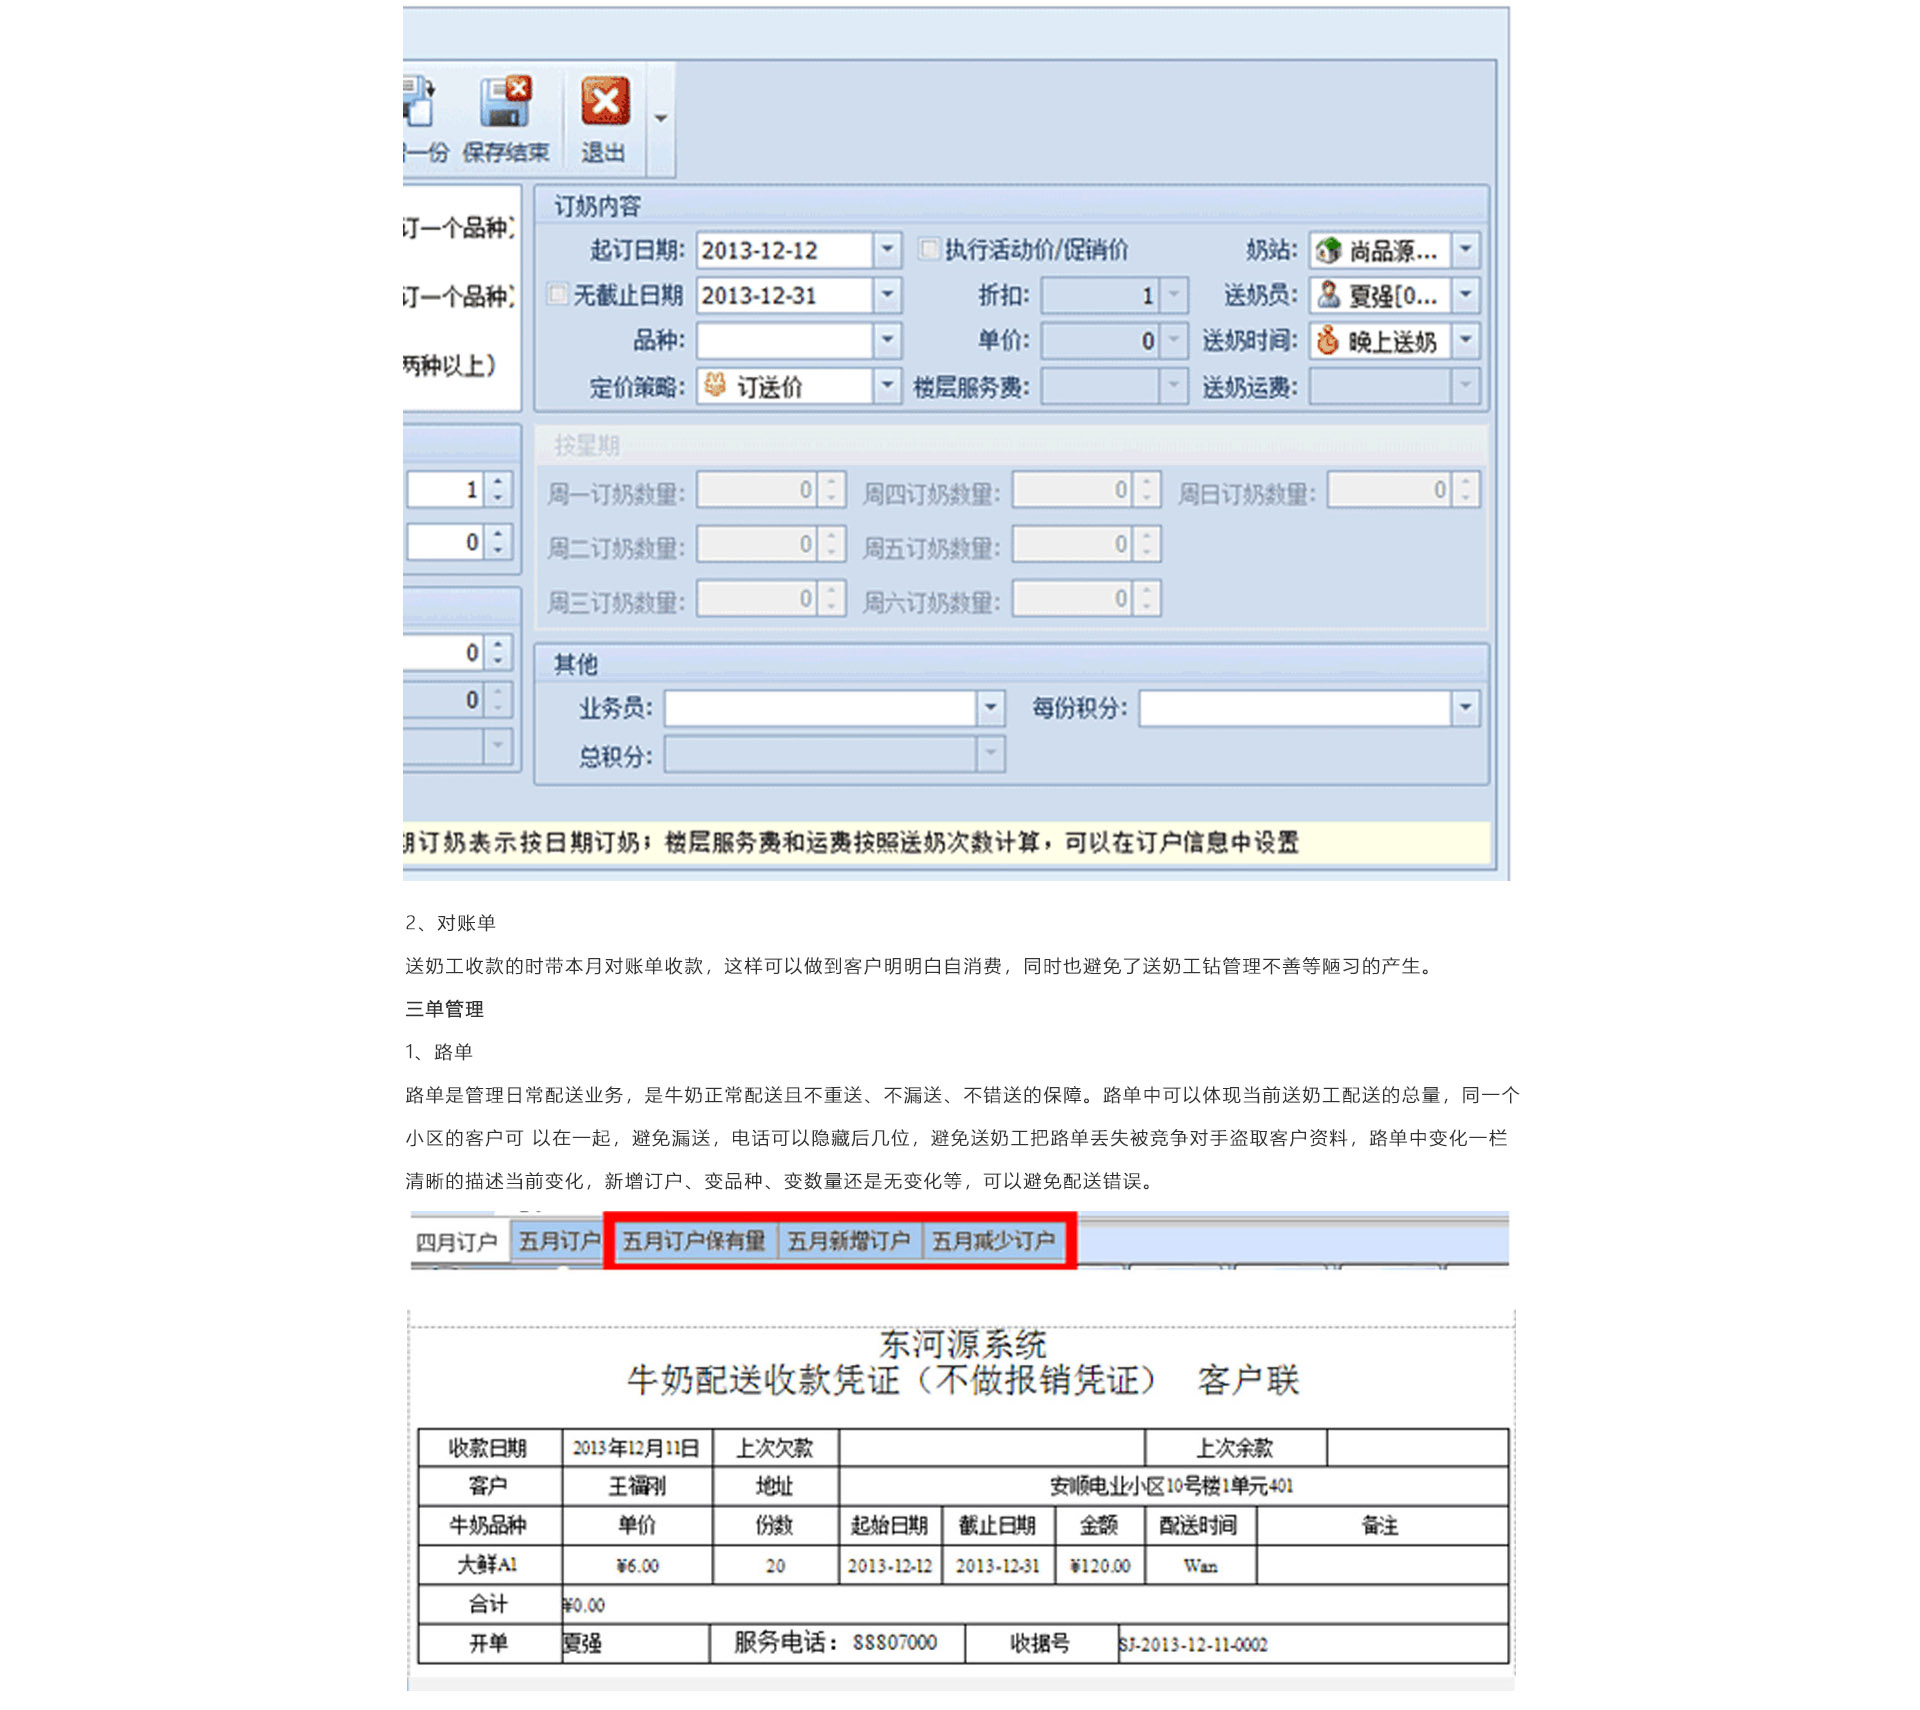Screen dimensions: 1920x1710
Task: Expand the 业务员 dropdown
Action: pos(990,708)
